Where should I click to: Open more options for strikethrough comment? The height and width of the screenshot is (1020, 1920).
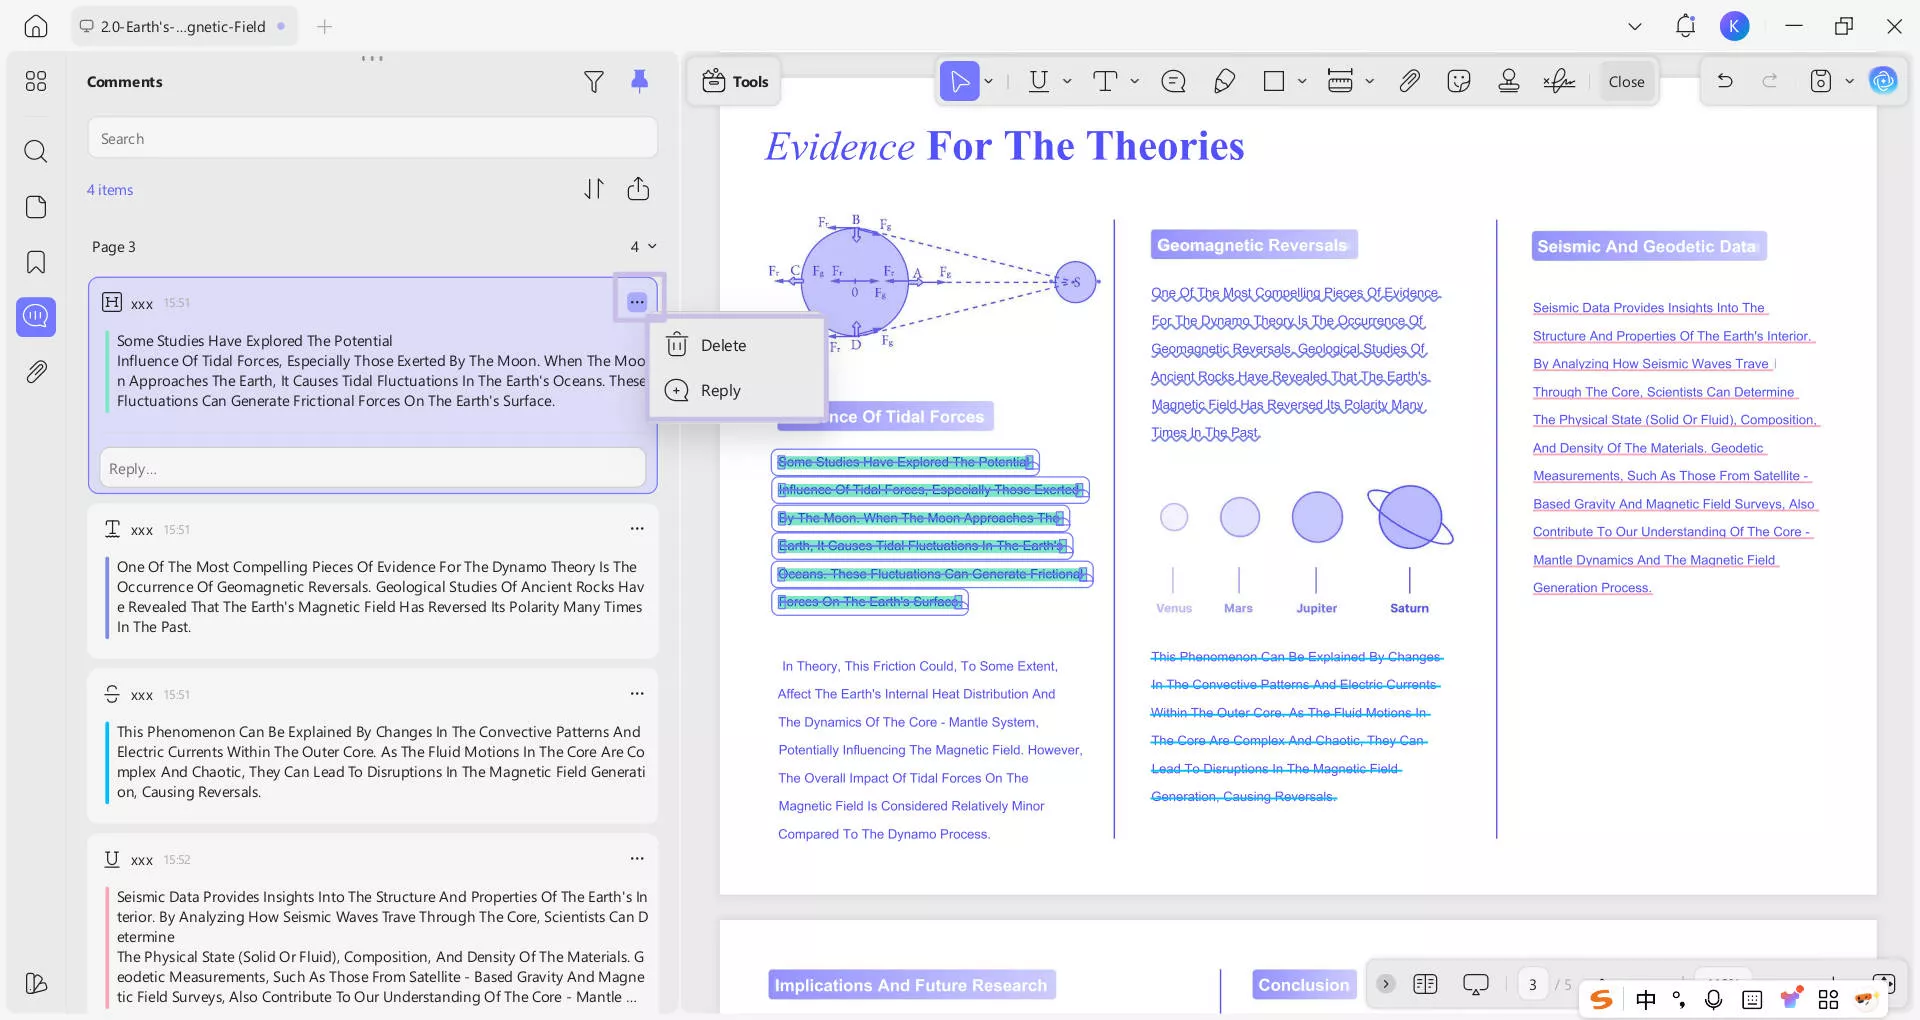tap(637, 694)
